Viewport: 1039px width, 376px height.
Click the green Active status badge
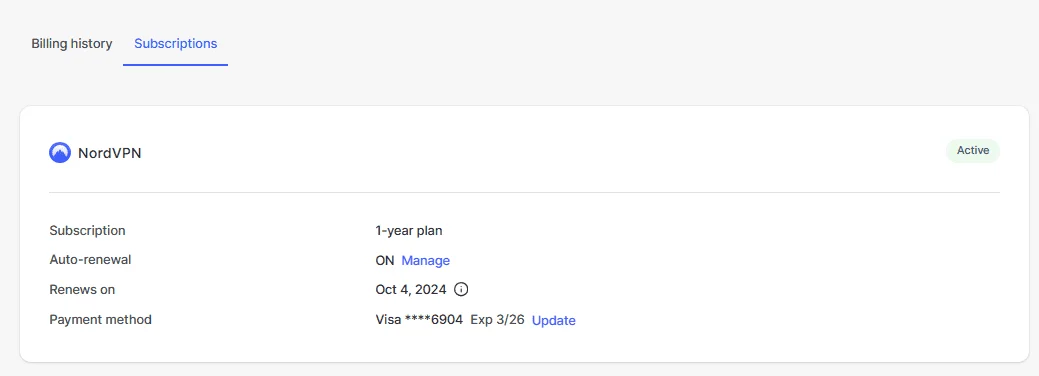[x=973, y=151]
